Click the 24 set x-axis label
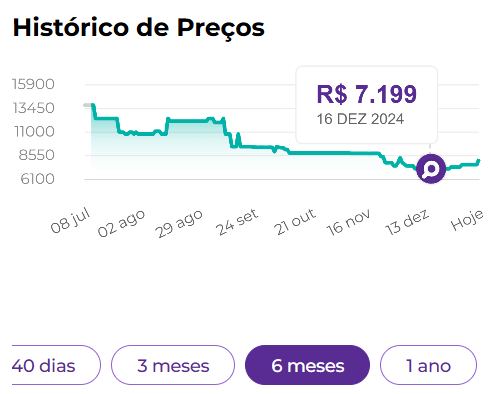 [237, 222]
